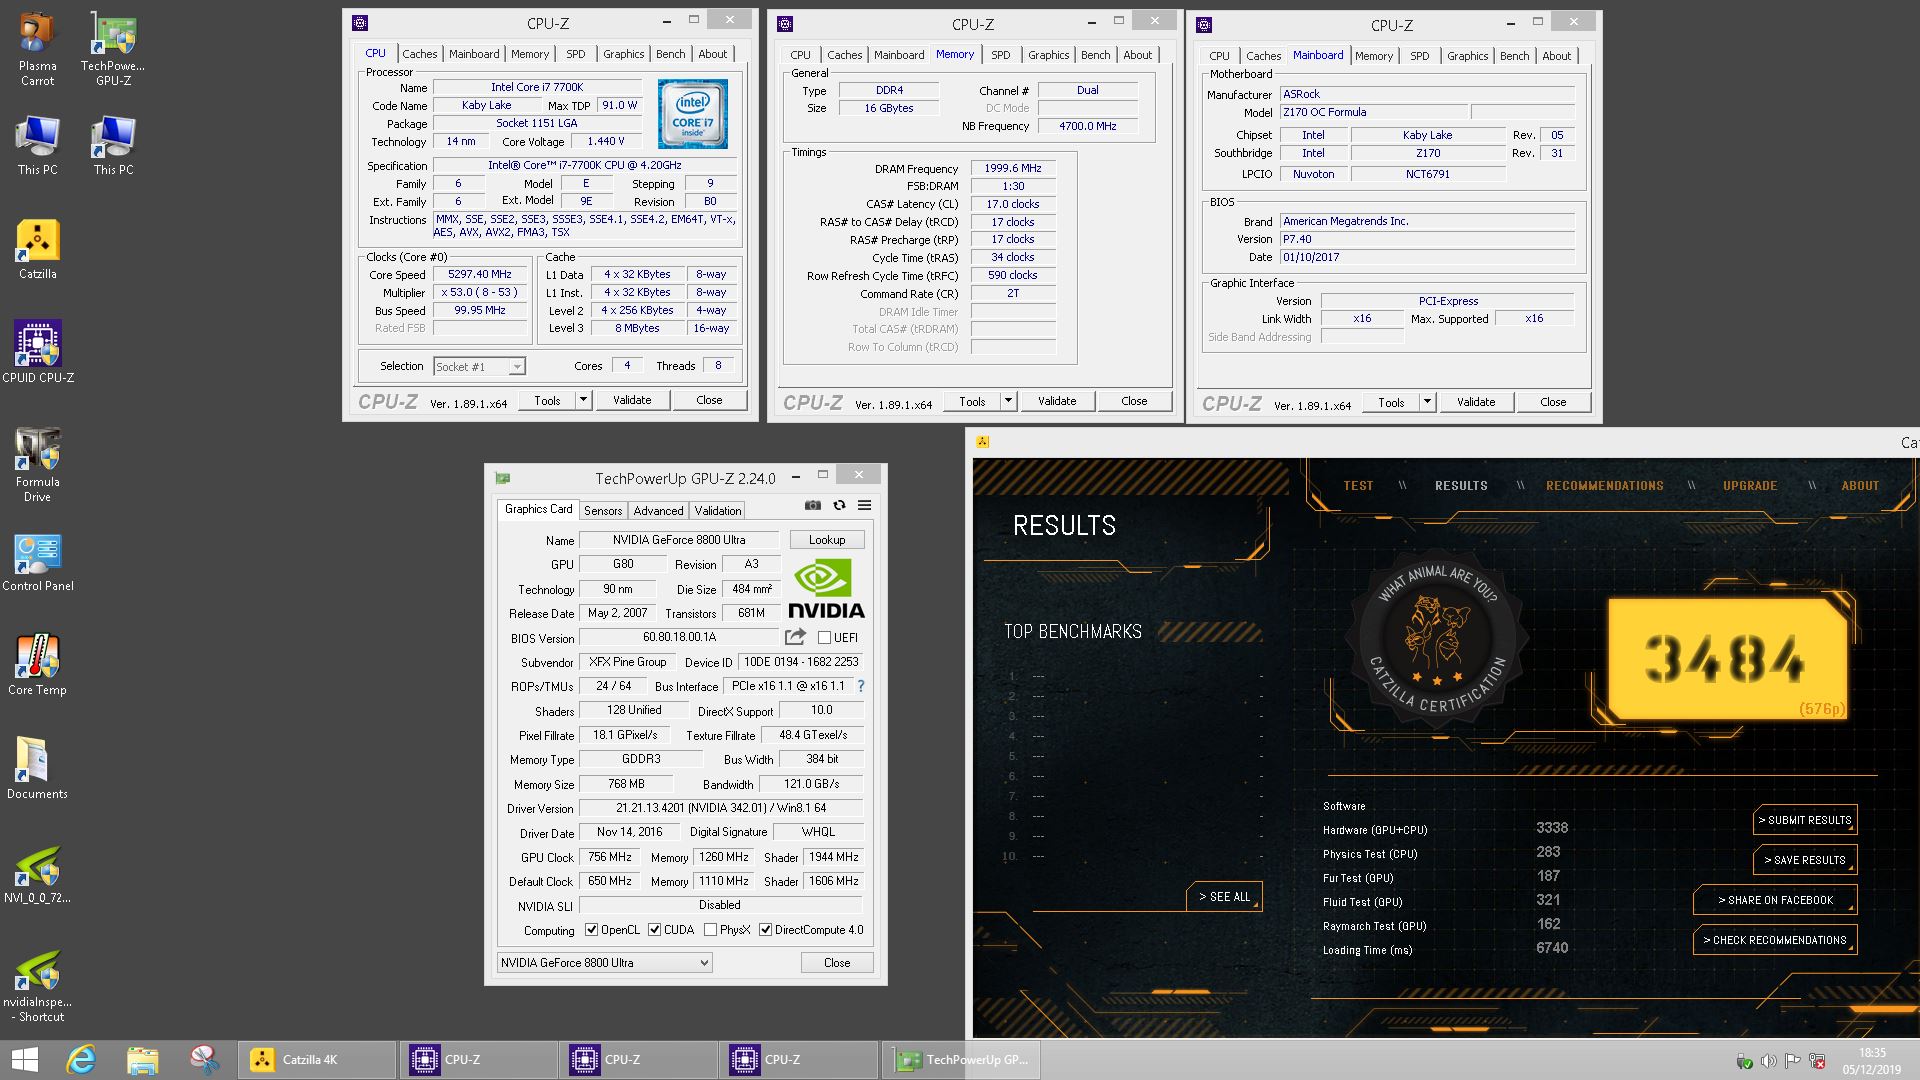
Task: Click CHECK RECOMMENDATIONS in Catzilla
Action: coord(1775,940)
